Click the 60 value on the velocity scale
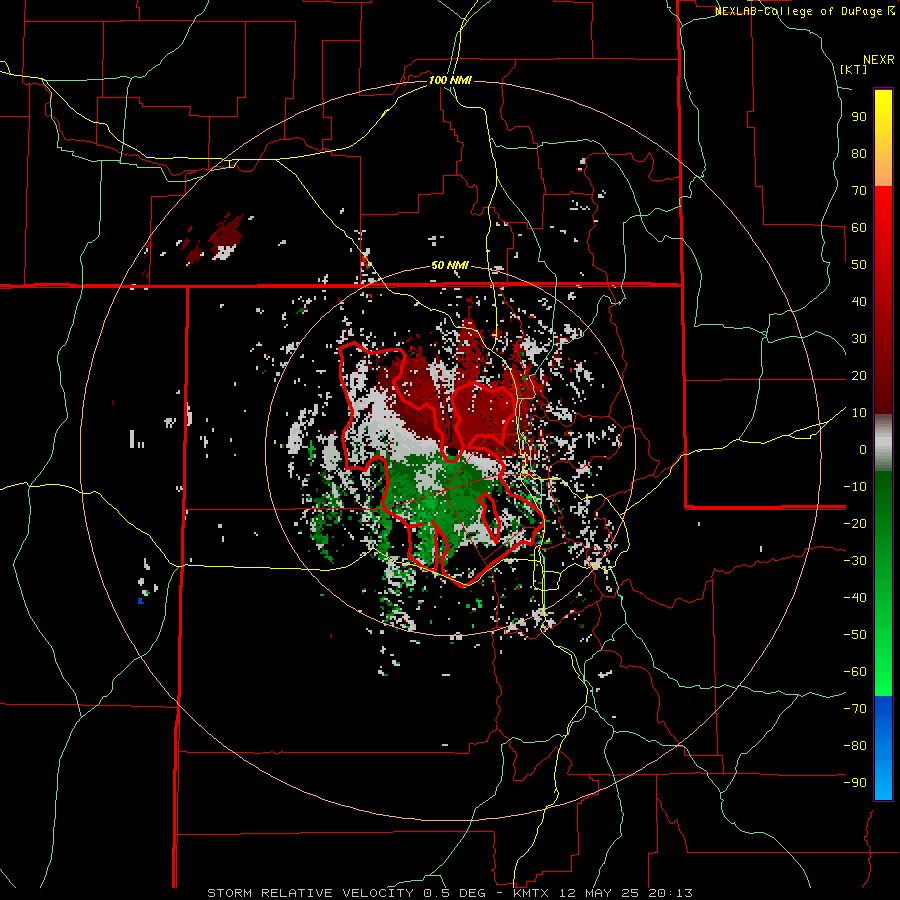Viewport: 900px width, 900px height. coord(859,227)
